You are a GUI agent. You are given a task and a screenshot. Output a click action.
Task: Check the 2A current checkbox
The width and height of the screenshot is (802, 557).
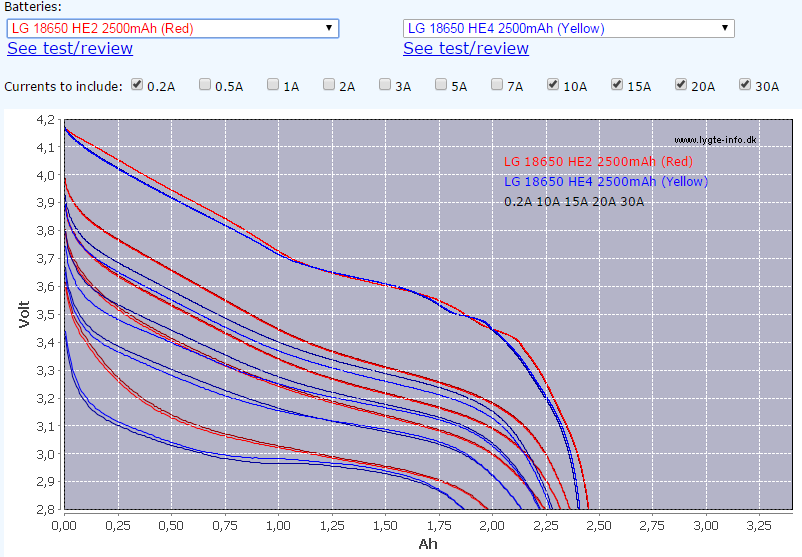tap(329, 84)
